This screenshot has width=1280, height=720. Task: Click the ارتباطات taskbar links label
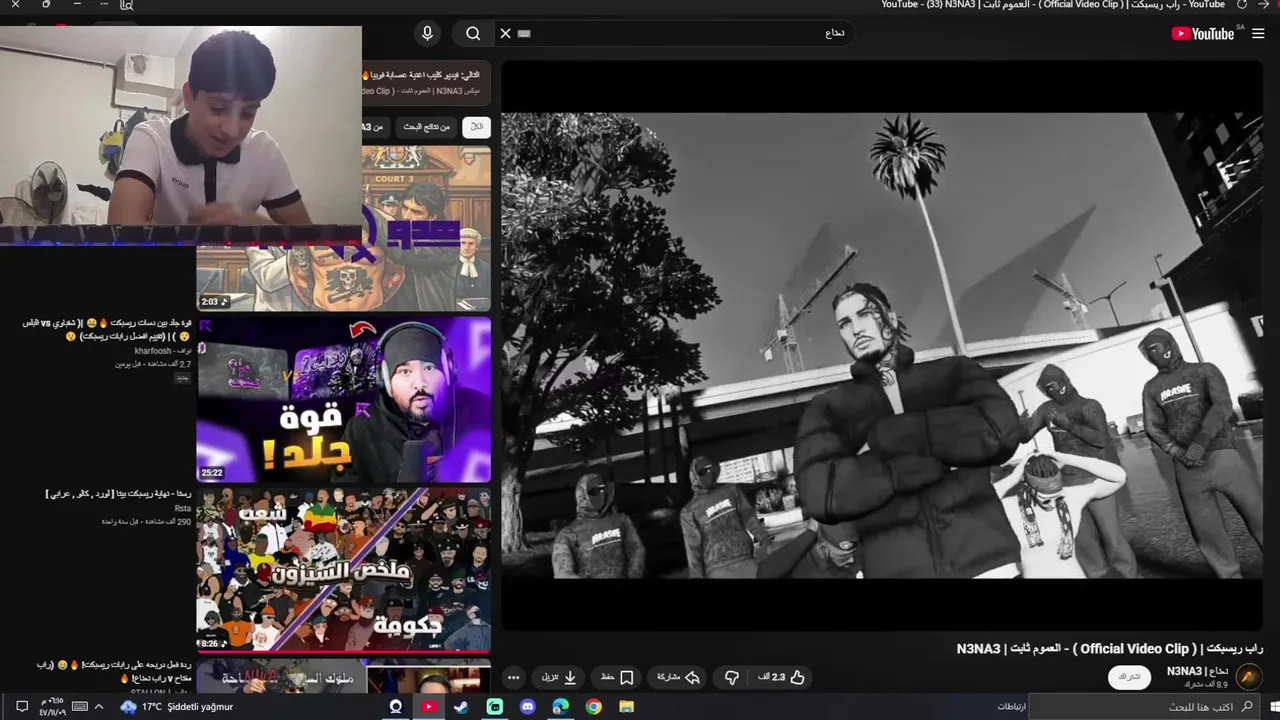click(x=1011, y=706)
